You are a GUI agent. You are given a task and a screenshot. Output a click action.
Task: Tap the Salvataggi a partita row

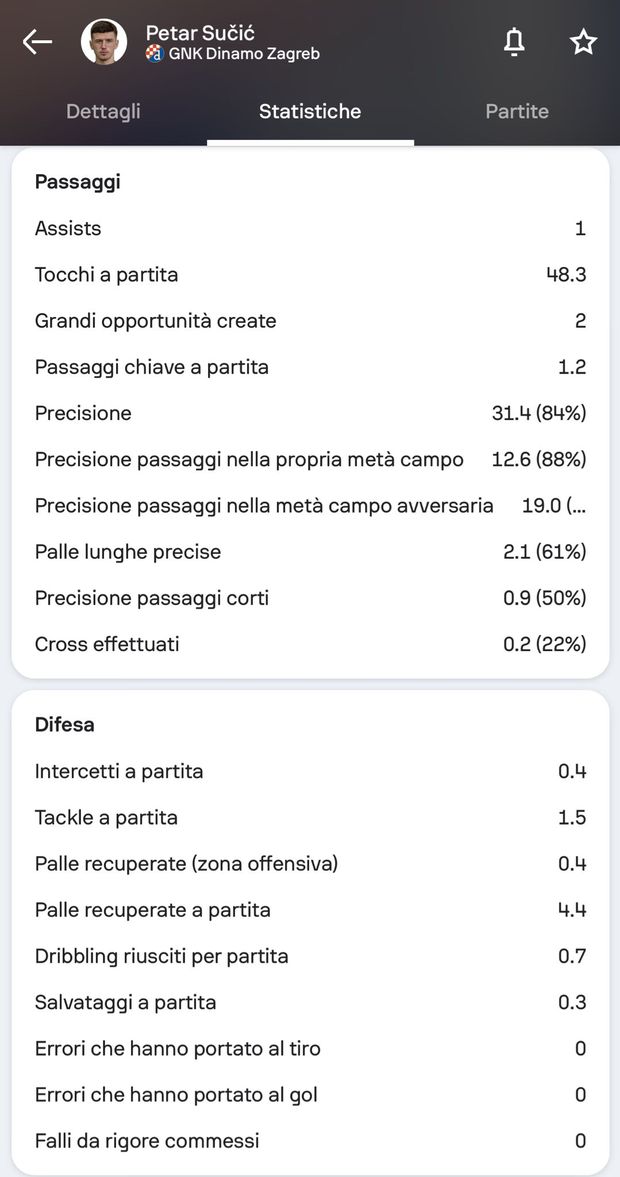(x=310, y=1002)
